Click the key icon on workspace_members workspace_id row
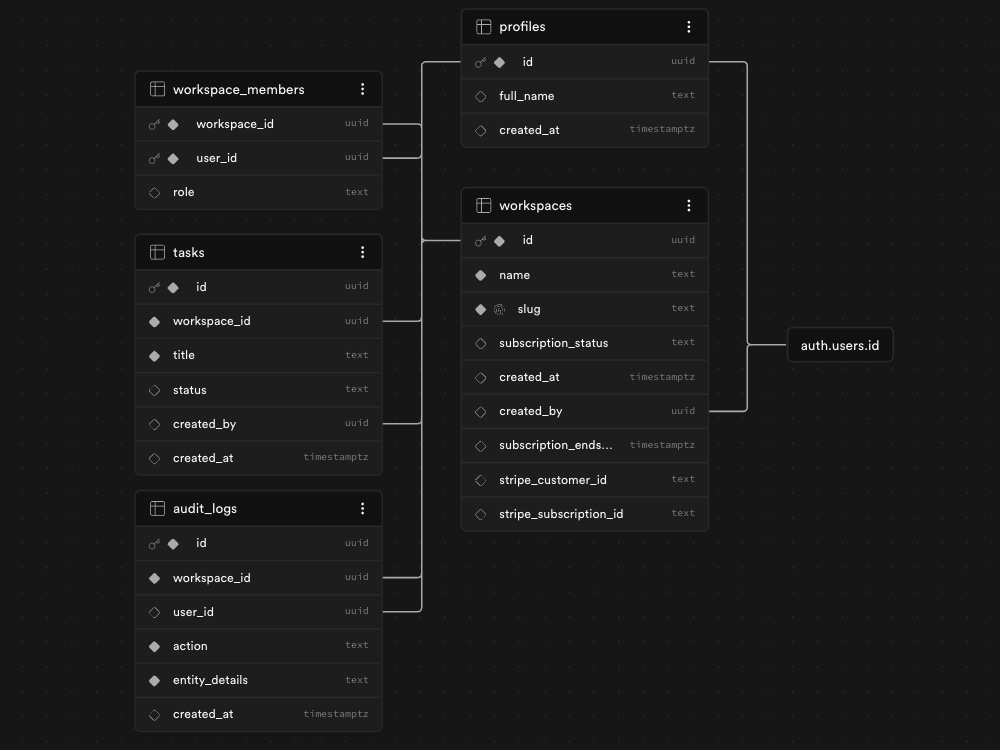1000x750 pixels. coord(154,124)
